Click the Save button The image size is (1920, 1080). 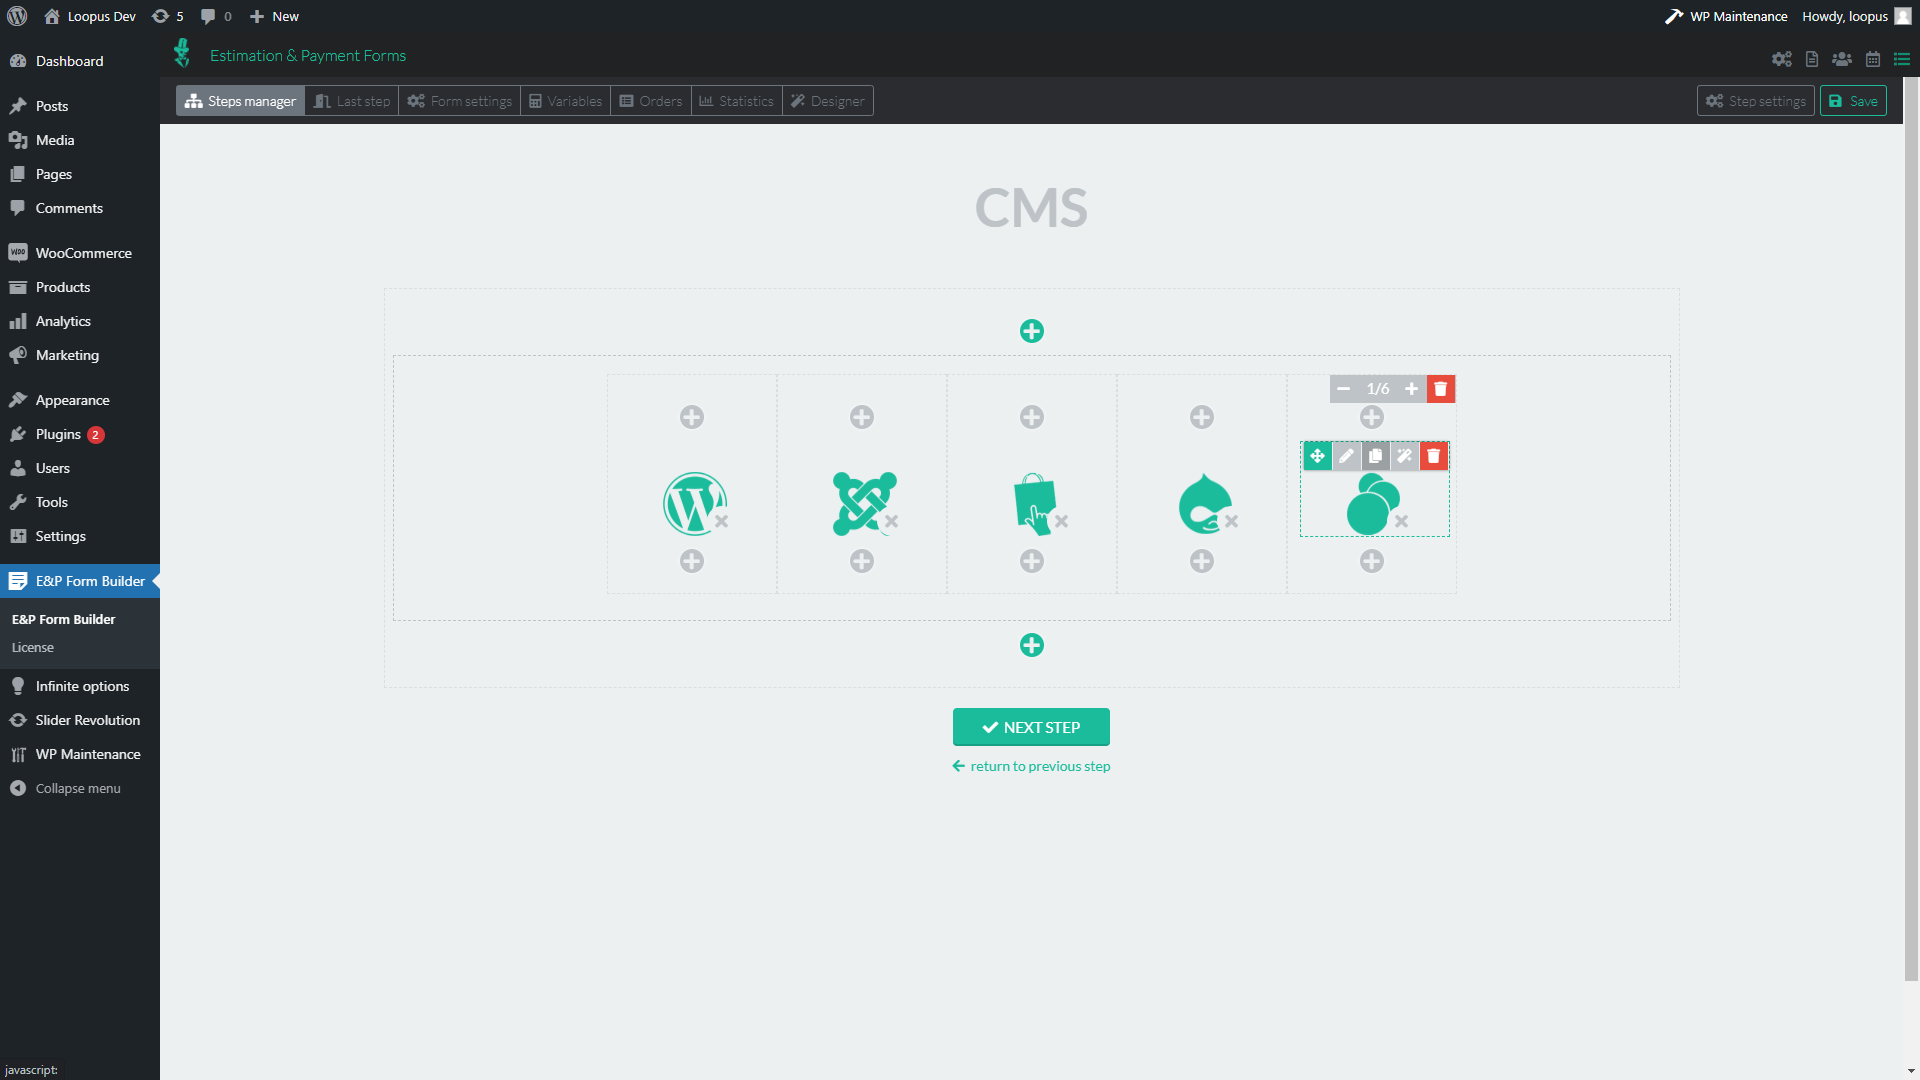tap(1852, 101)
